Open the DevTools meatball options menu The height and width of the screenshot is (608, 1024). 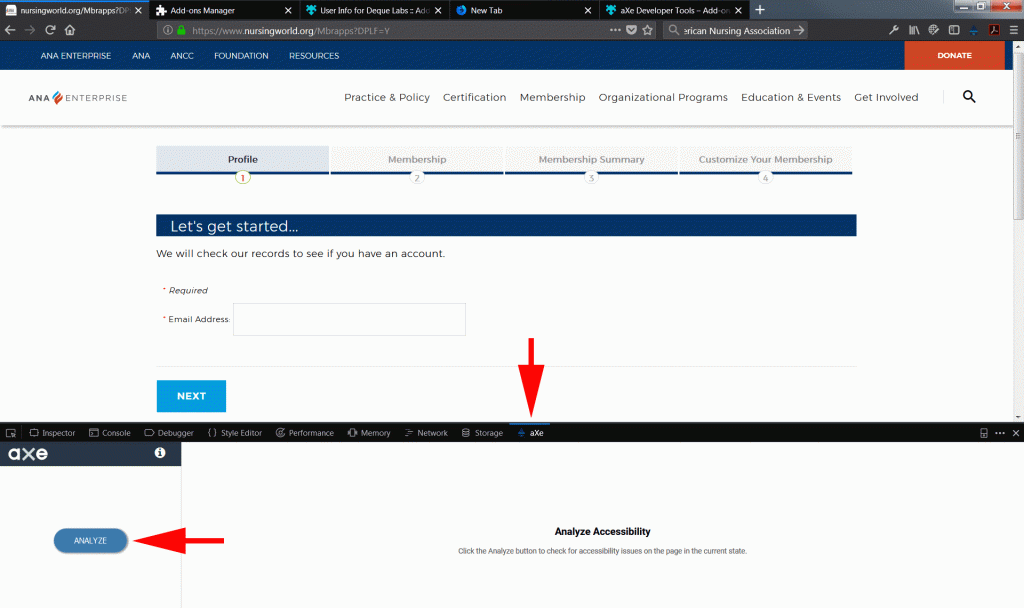(1000, 432)
